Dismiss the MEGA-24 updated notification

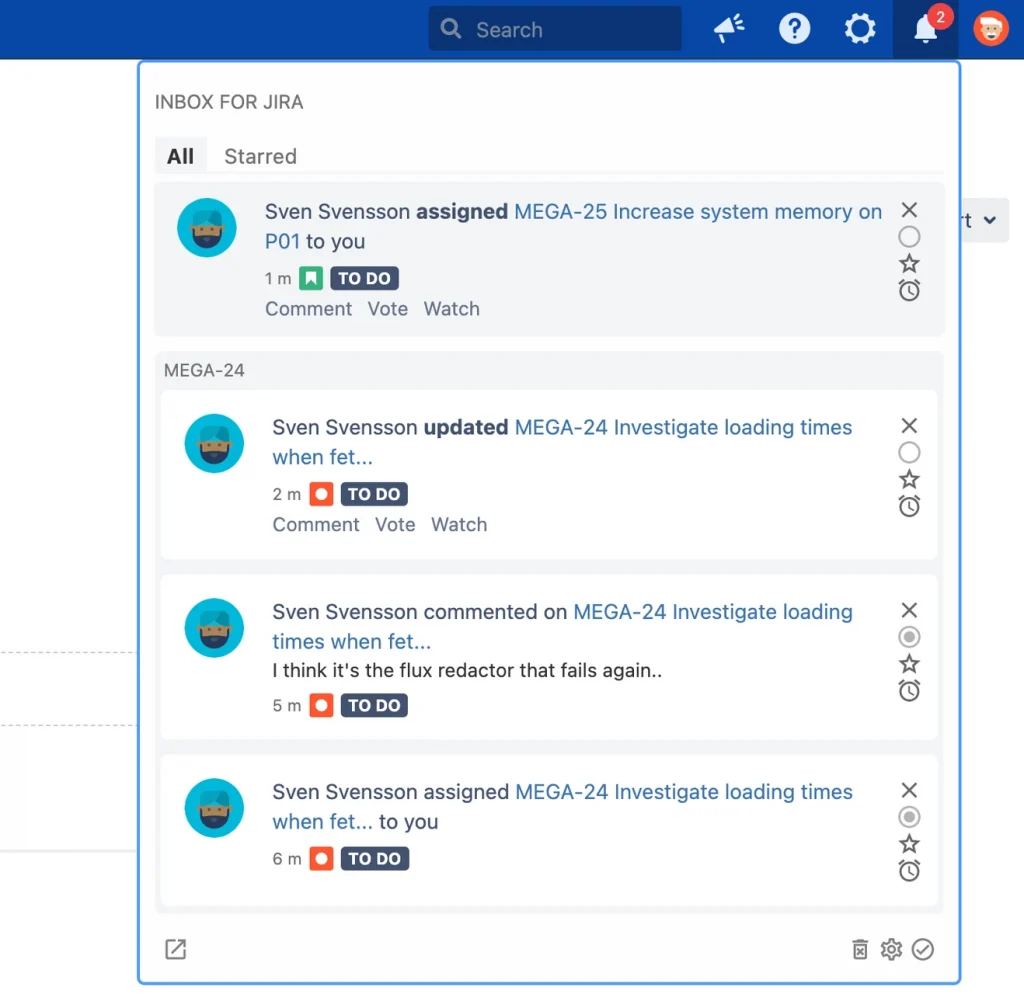(x=908, y=426)
